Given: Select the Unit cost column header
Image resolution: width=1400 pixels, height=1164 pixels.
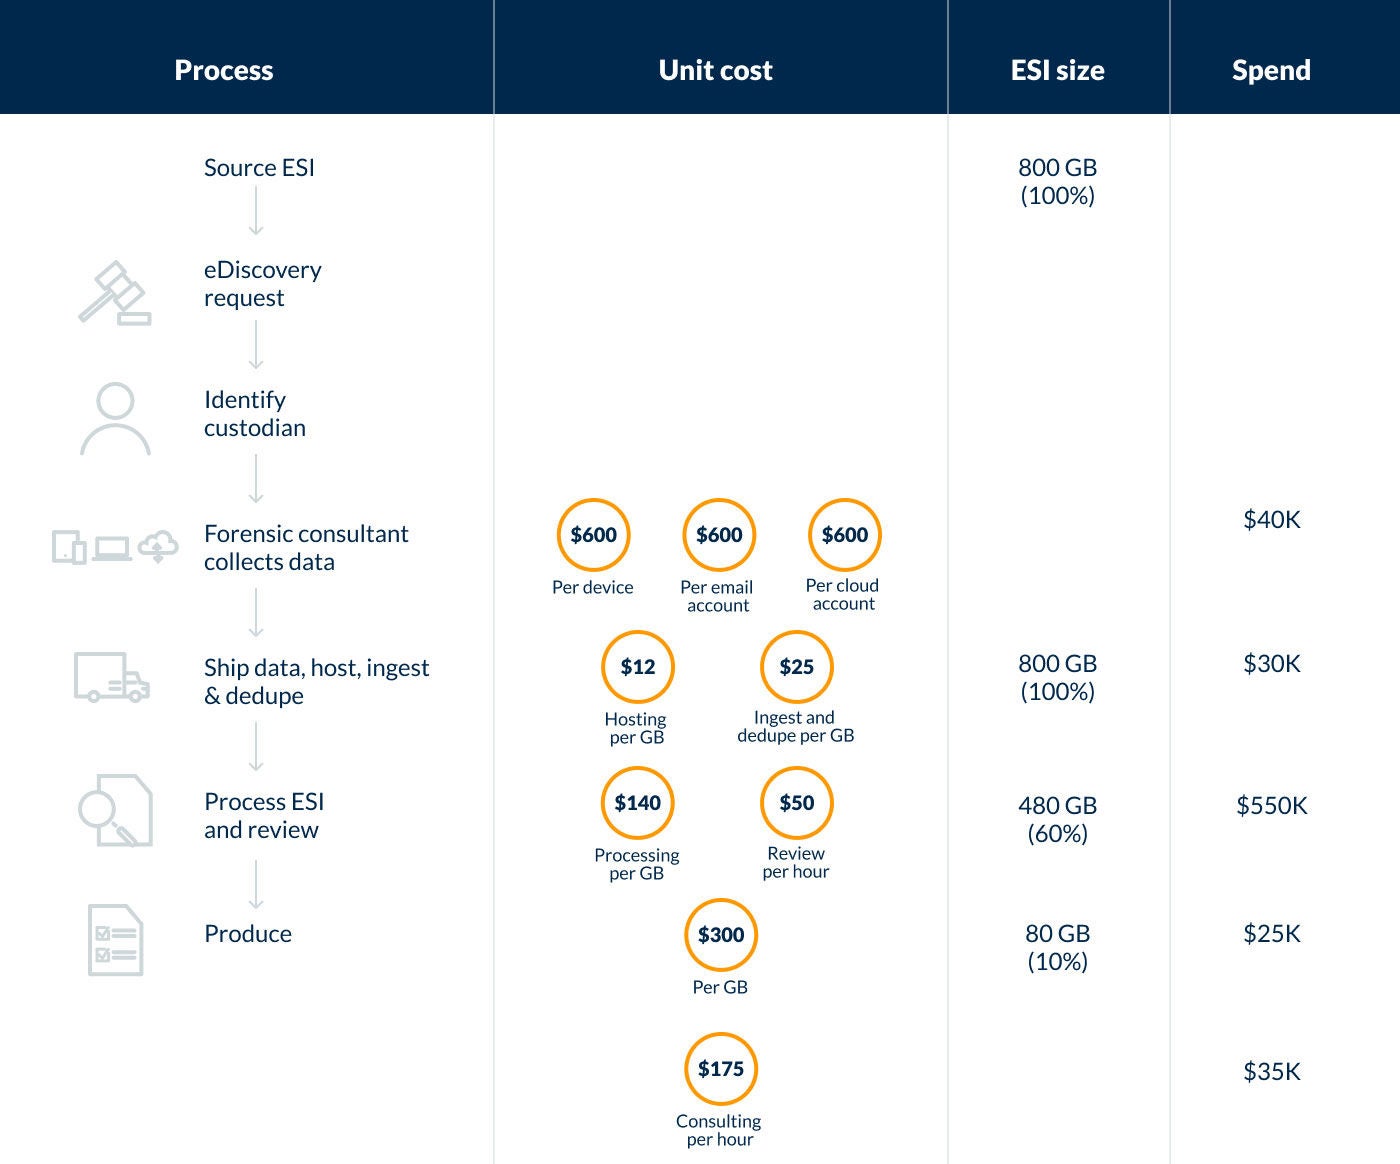Looking at the screenshot, I should (715, 70).
